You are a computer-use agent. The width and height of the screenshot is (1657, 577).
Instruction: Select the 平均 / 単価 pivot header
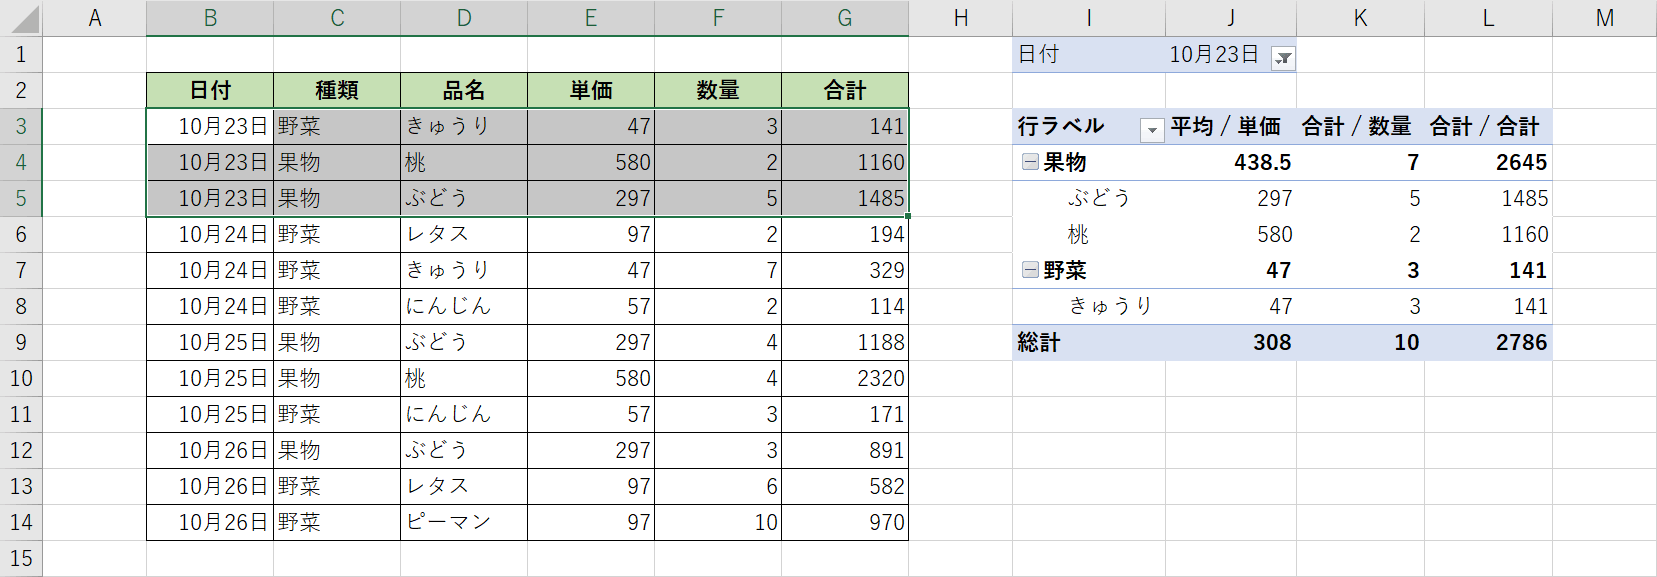click(x=1226, y=126)
